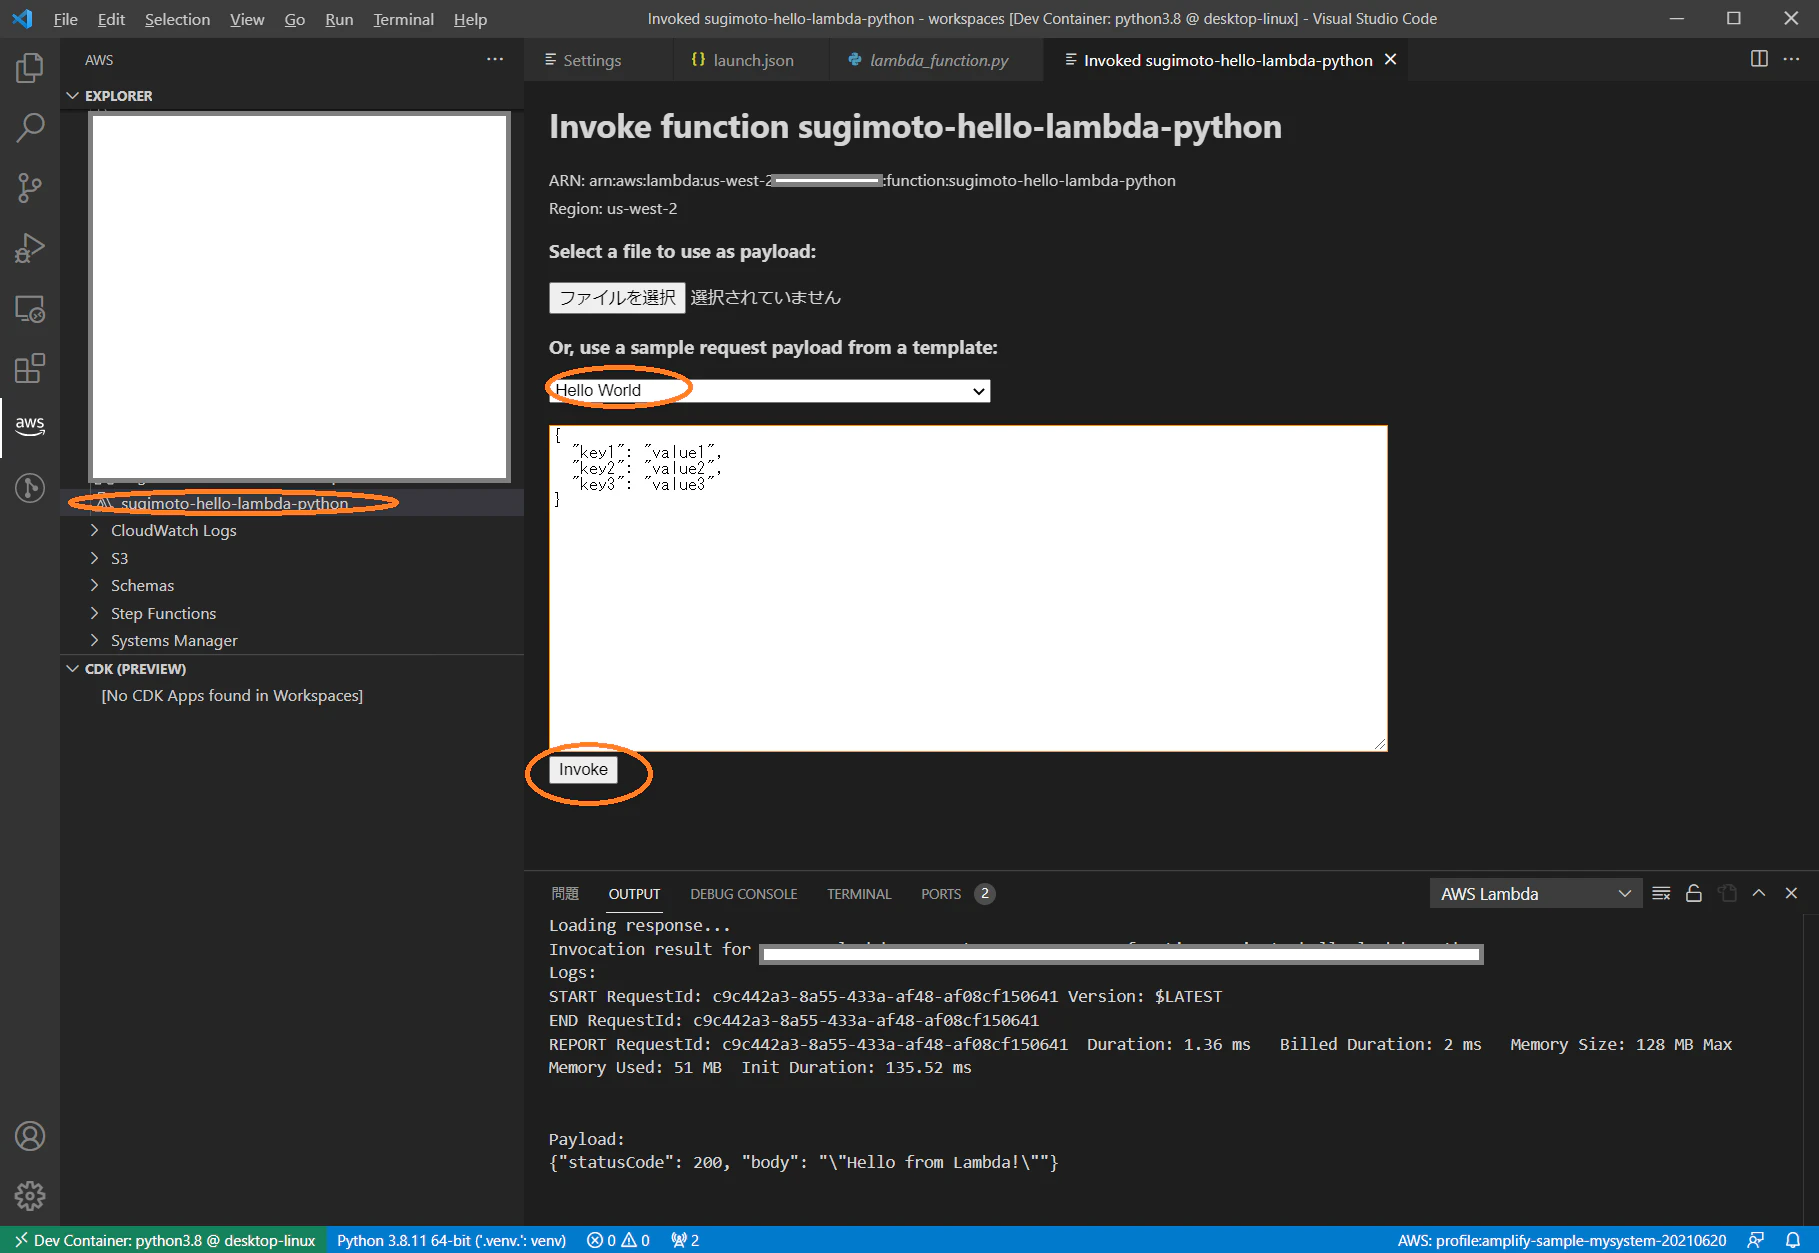
Task: Click the AWS profile status bar item
Action: (1561, 1240)
